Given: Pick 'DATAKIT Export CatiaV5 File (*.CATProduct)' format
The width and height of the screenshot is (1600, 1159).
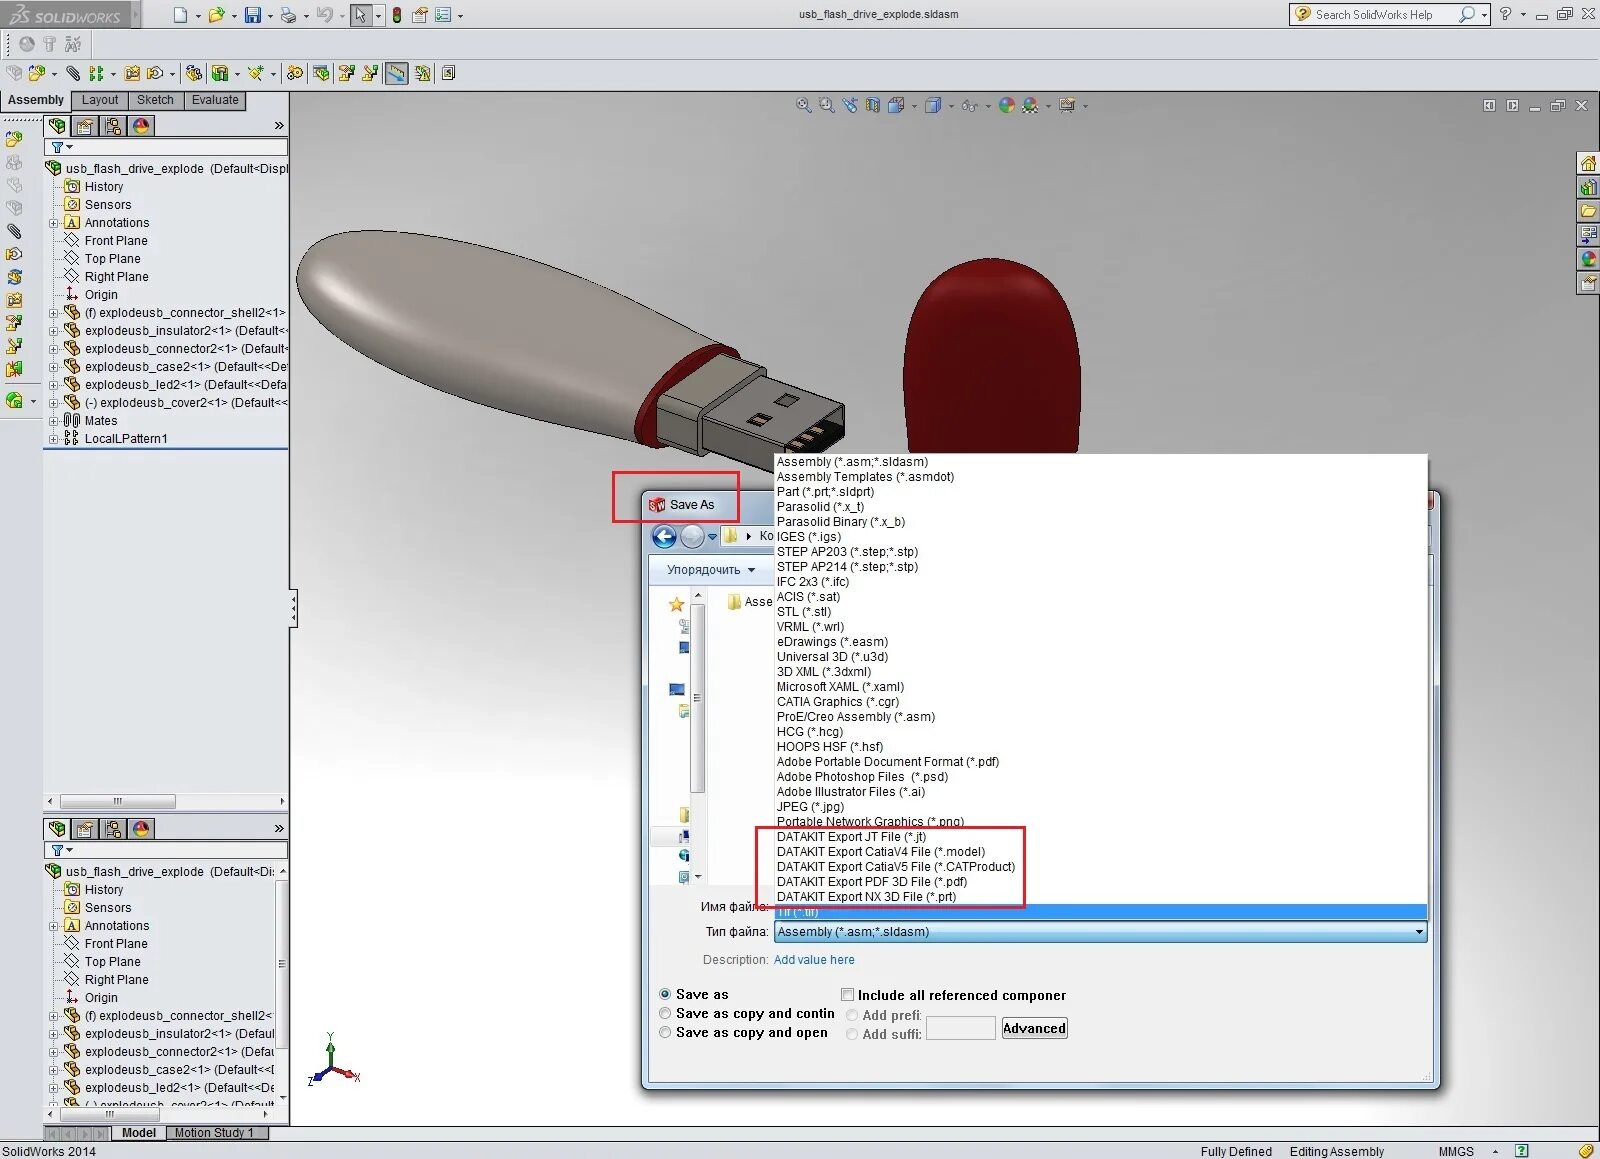Looking at the screenshot, I should (x=896, y=867).
